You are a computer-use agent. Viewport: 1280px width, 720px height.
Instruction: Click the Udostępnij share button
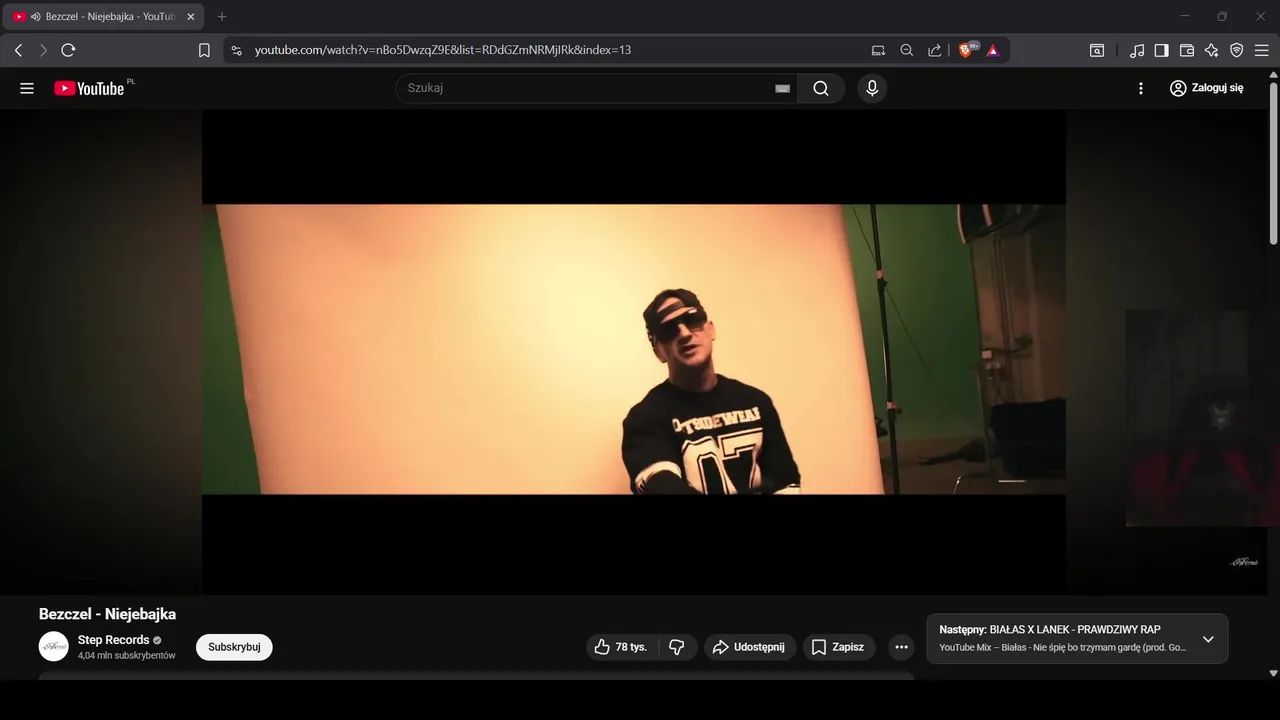click(750, 647)
